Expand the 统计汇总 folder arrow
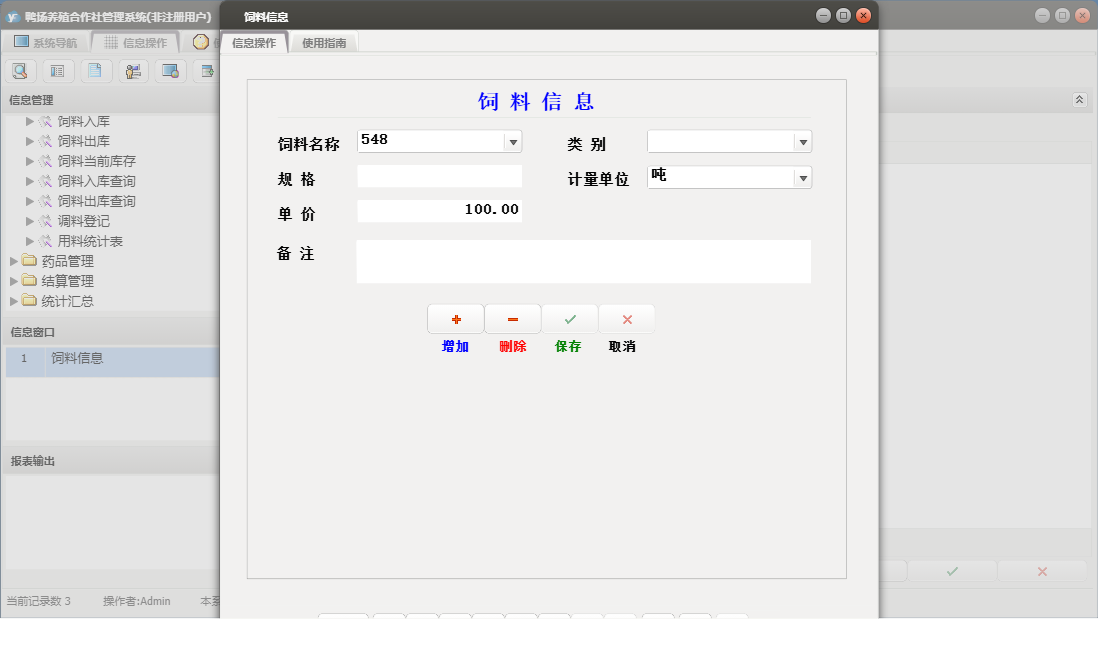 13,301
